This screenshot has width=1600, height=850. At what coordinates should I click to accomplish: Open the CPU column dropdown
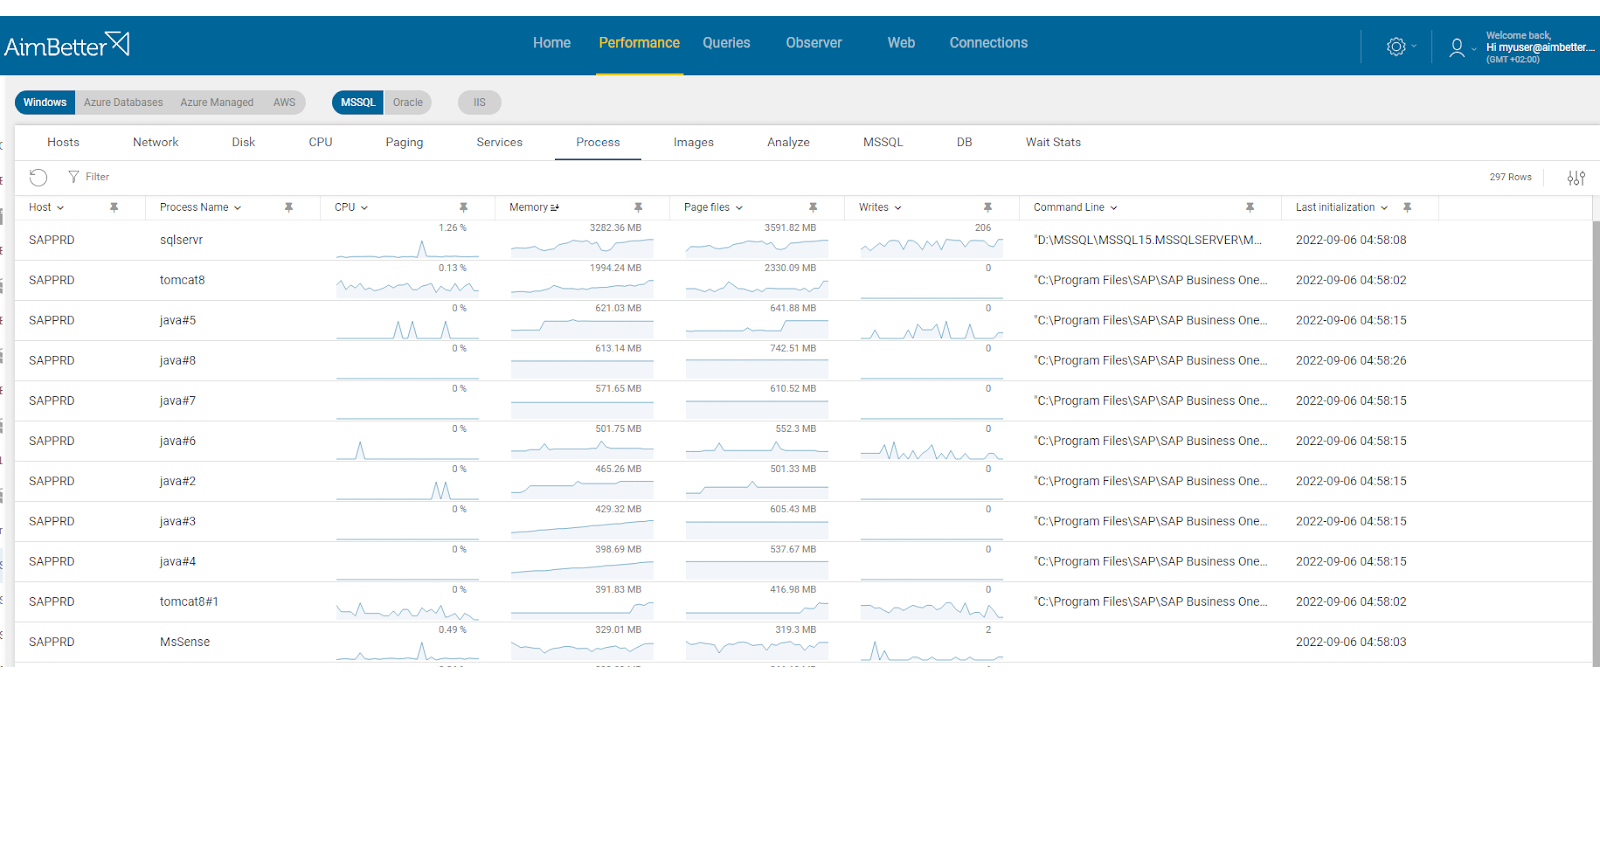[x=364, y=208]
